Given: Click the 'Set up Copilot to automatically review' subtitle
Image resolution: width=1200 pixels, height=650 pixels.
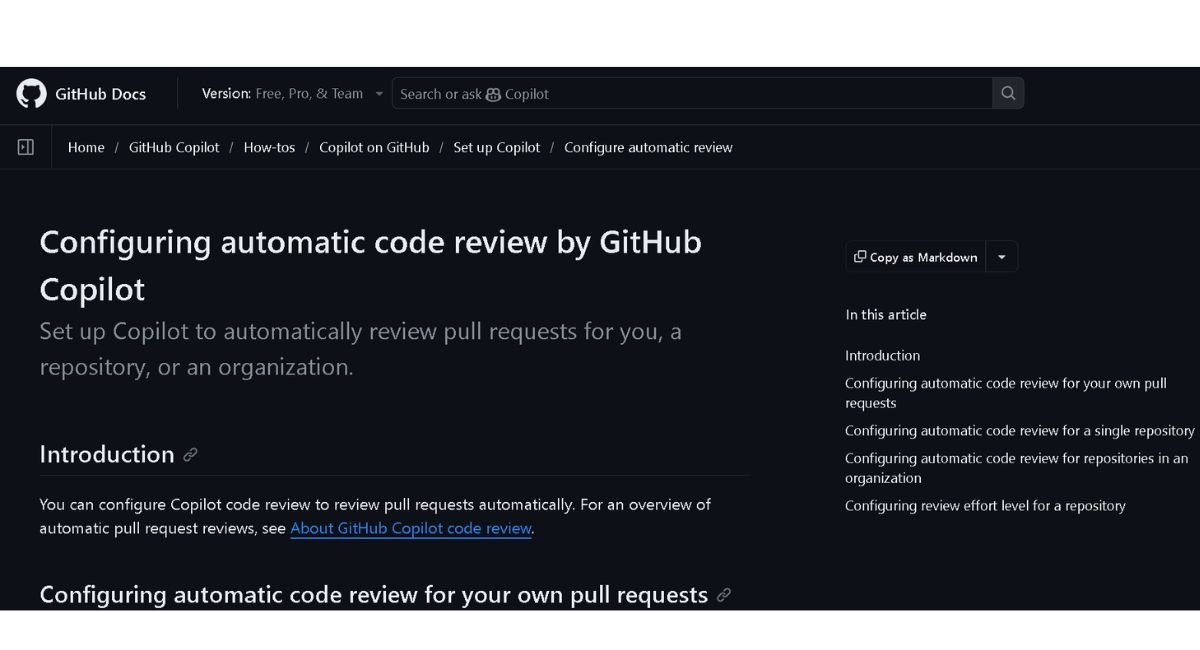Looking at the screenshot, I should coord(360,349).
